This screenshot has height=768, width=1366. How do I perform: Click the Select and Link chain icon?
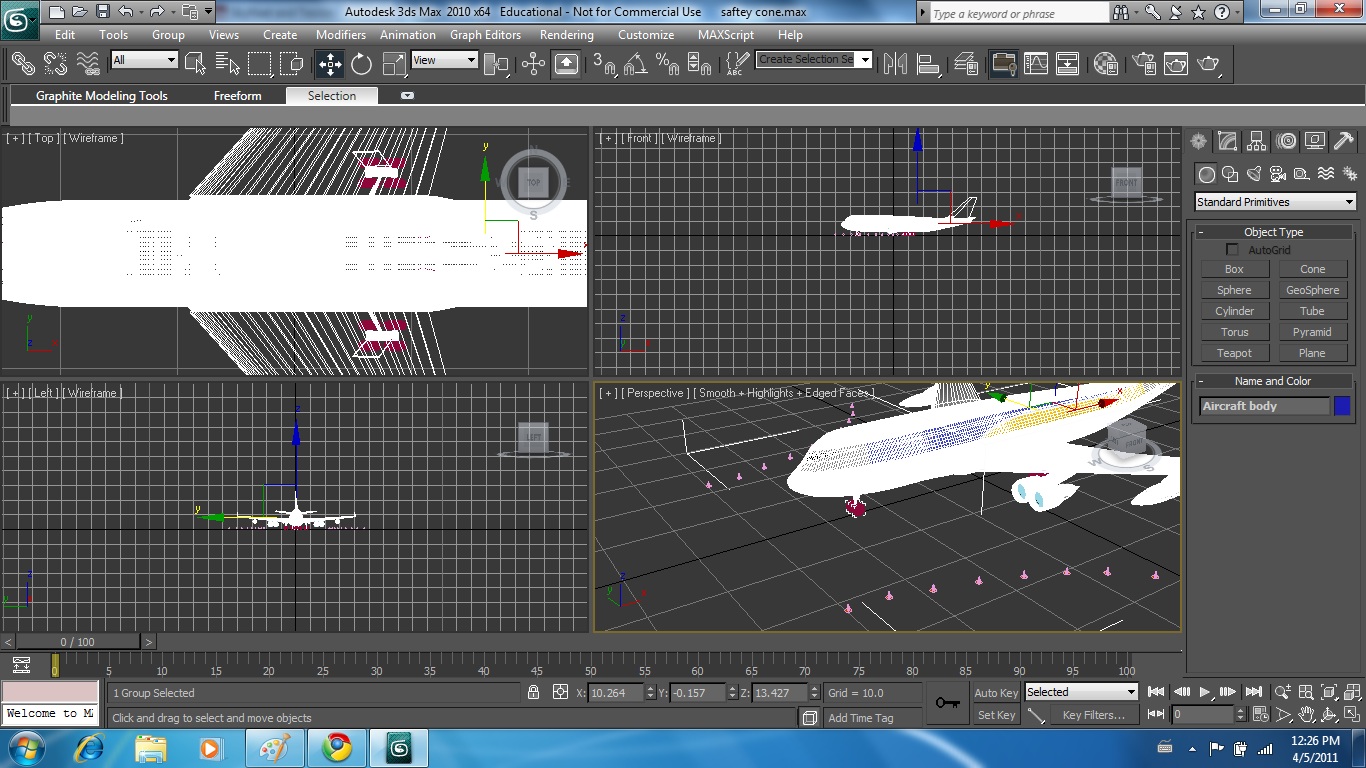[23, 64]
